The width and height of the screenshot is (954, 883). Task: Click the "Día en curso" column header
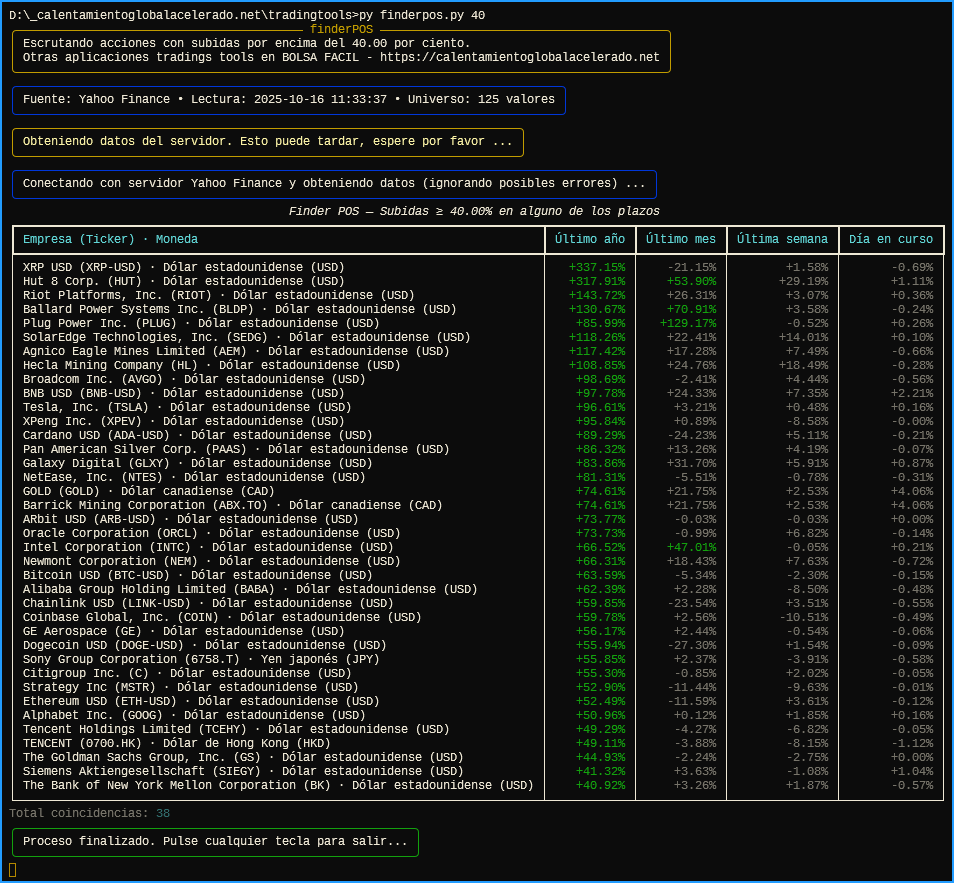tap(890, 239)
